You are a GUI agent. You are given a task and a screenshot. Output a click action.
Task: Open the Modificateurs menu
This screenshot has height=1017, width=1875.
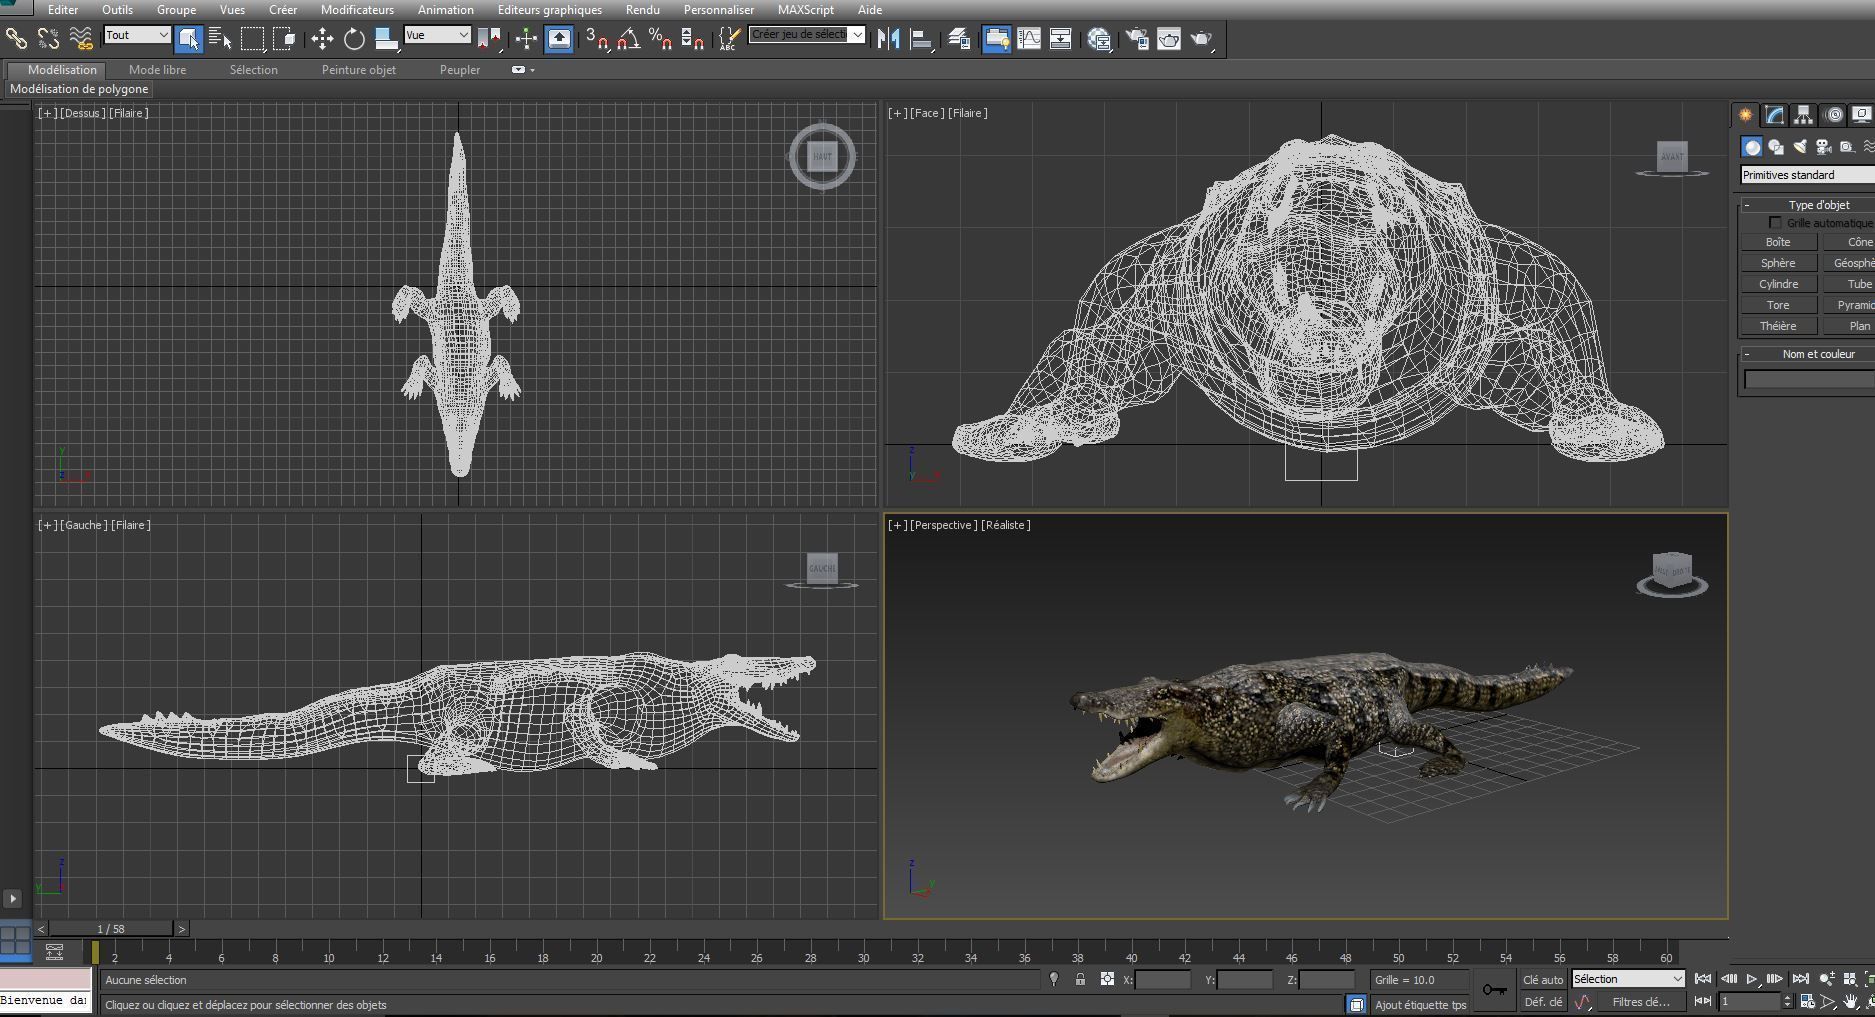pyautogui.click(x=357, y=10)
